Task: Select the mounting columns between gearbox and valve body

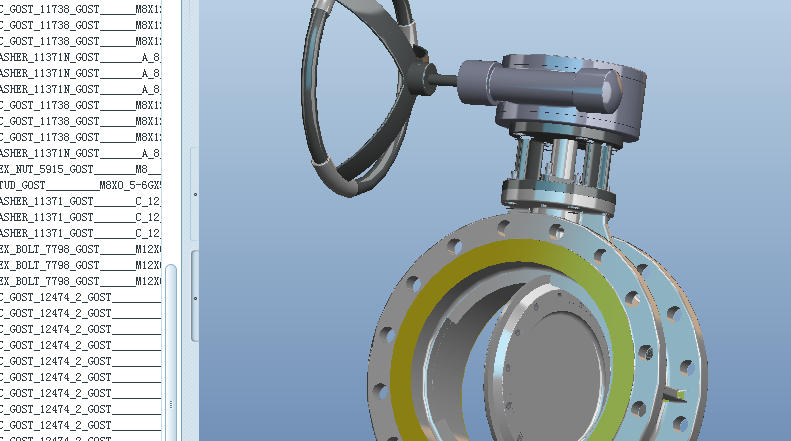Action: click(x=563, y=159)
